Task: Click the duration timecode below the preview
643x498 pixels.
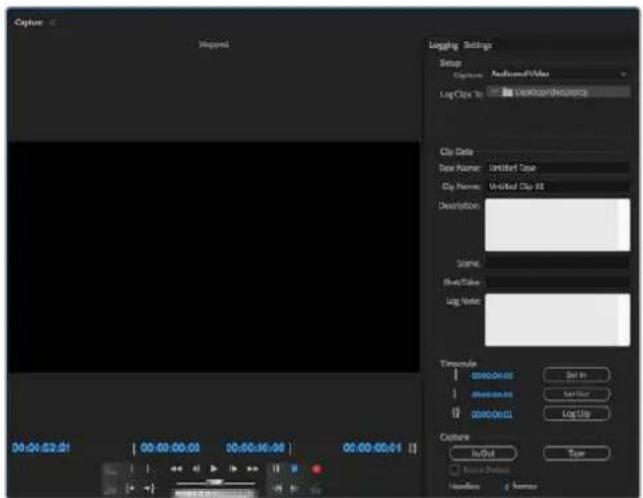Action: pyautogui.click(x=372, y=448)
